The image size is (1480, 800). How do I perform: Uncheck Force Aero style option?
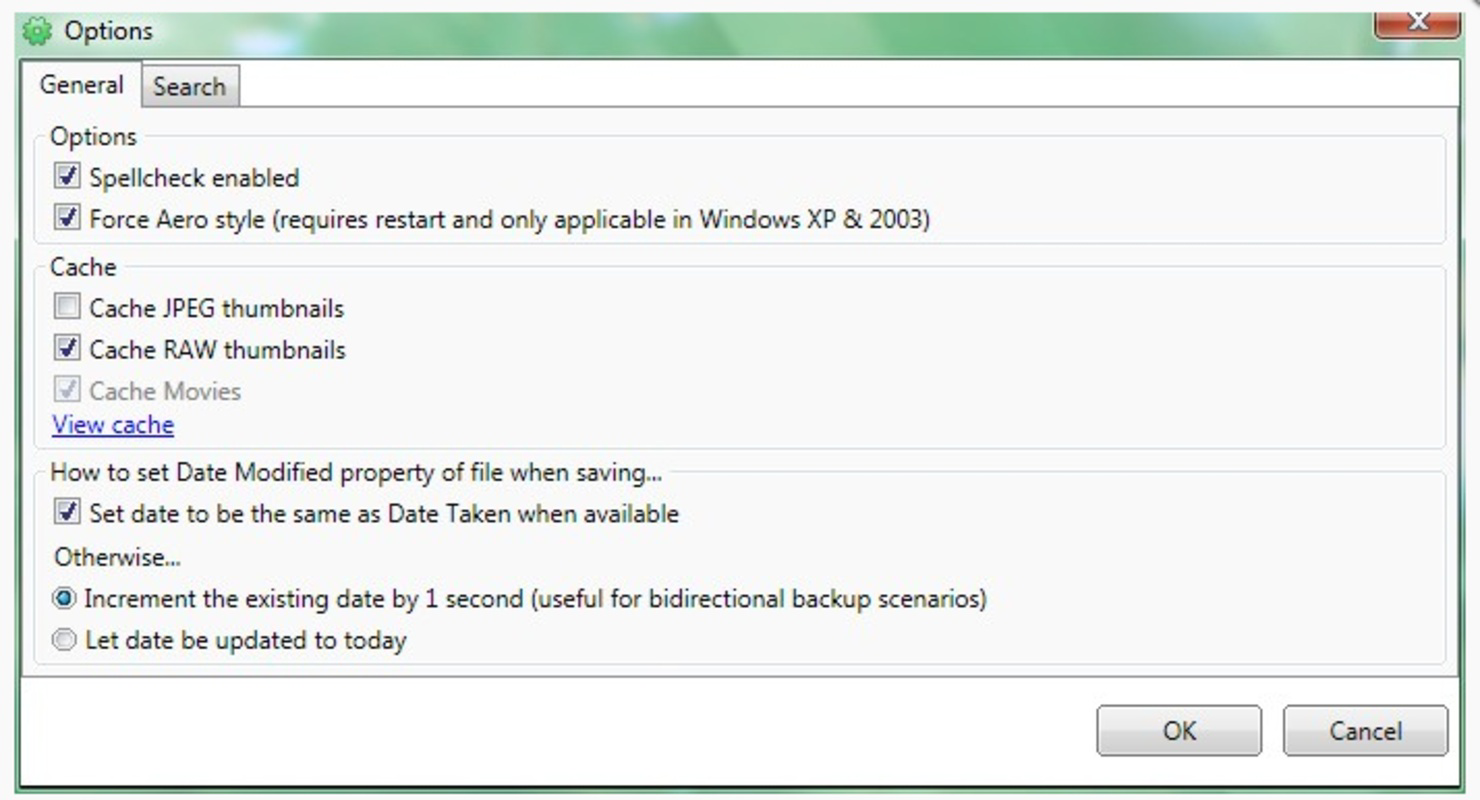tap(66, 217)
